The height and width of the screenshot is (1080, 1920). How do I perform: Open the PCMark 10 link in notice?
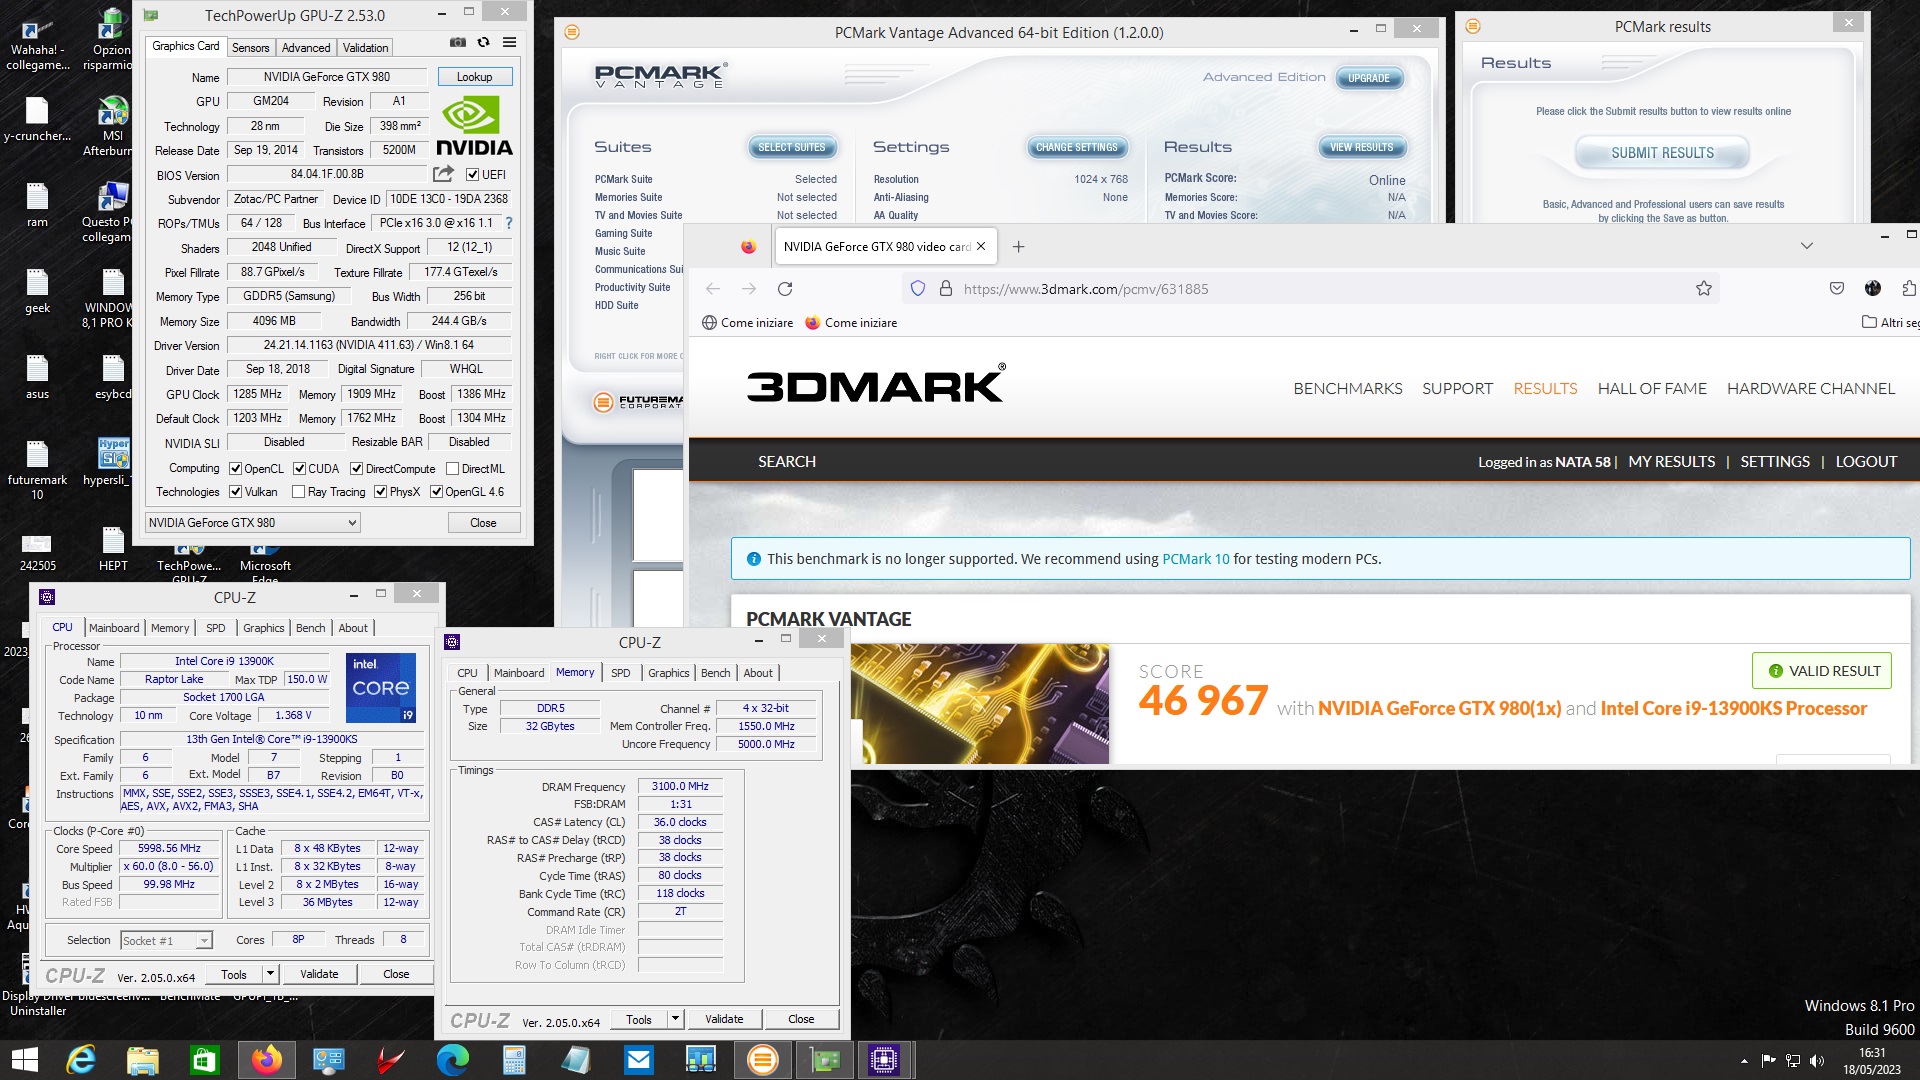[x=1196, y=559]
